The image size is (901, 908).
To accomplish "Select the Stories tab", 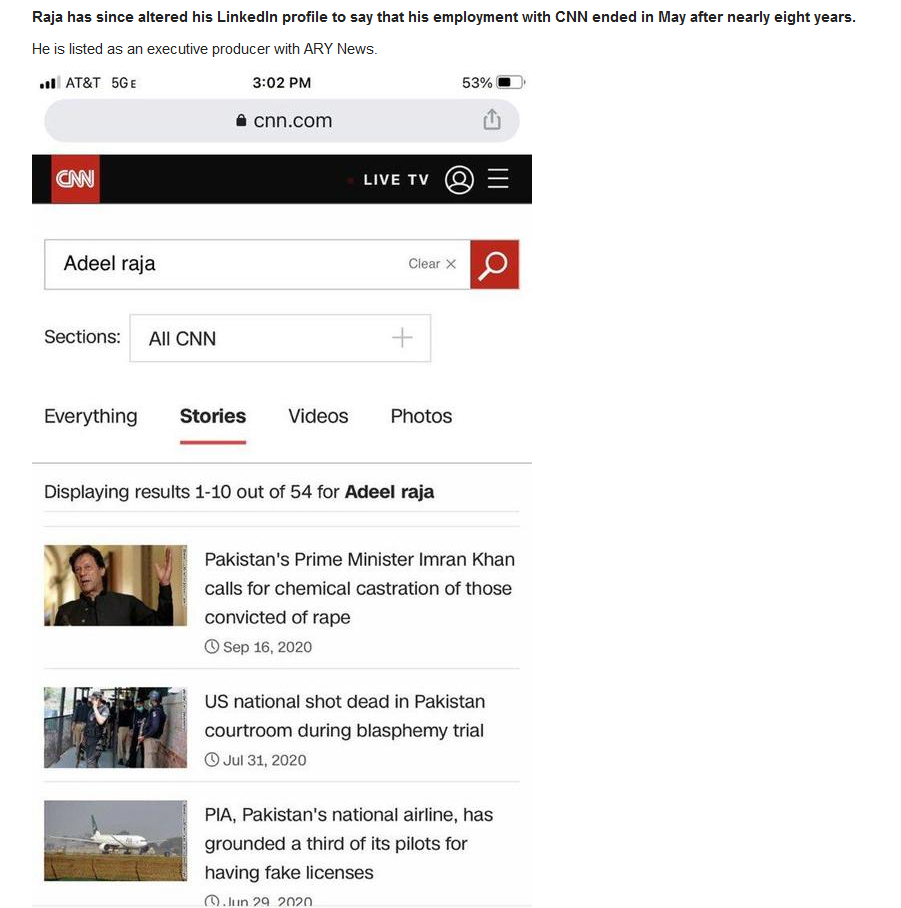I will [x=213, y=416].
